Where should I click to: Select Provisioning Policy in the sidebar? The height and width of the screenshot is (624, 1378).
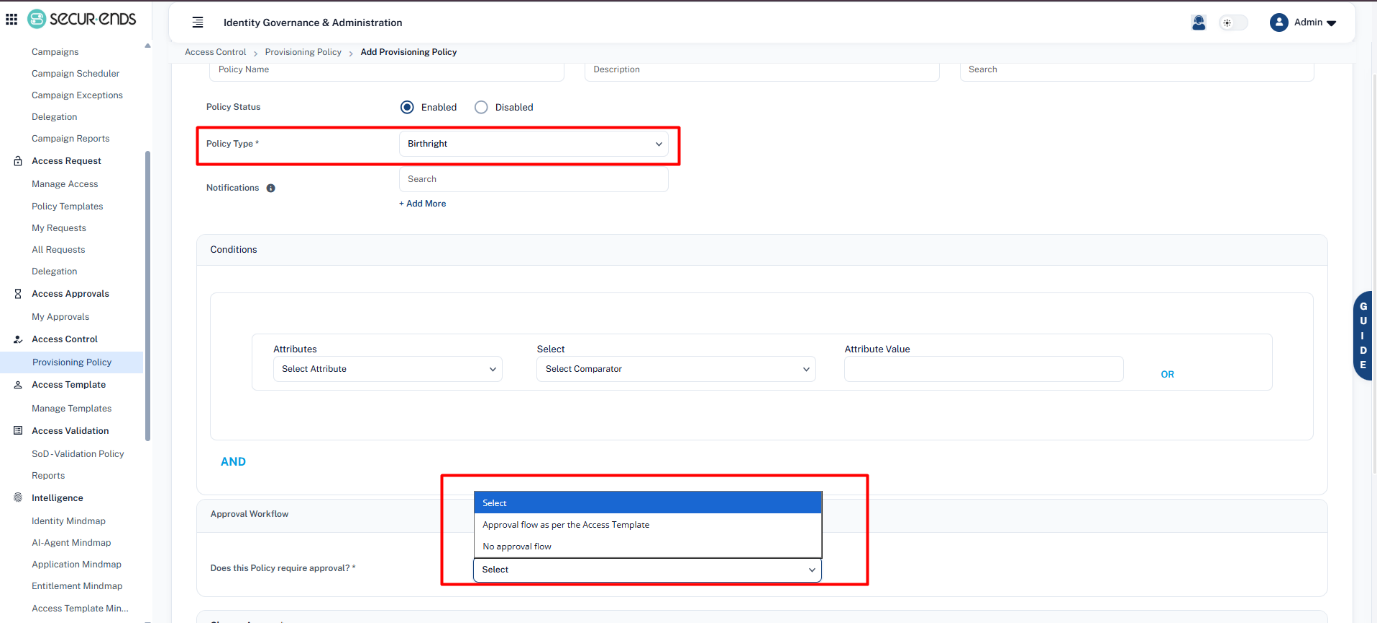[x=72, y=363]
